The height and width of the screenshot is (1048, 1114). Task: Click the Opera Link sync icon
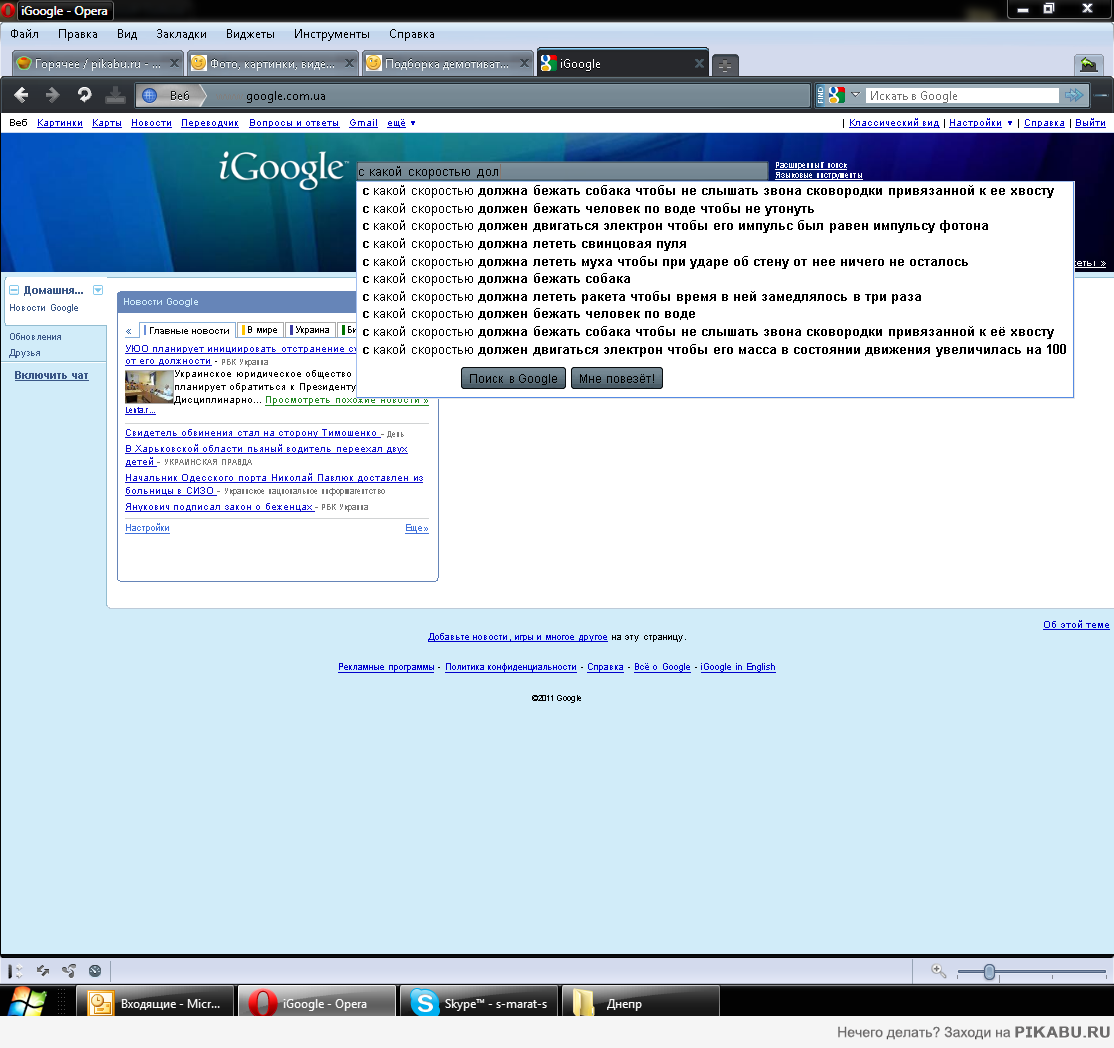click(x=43, y=971)
